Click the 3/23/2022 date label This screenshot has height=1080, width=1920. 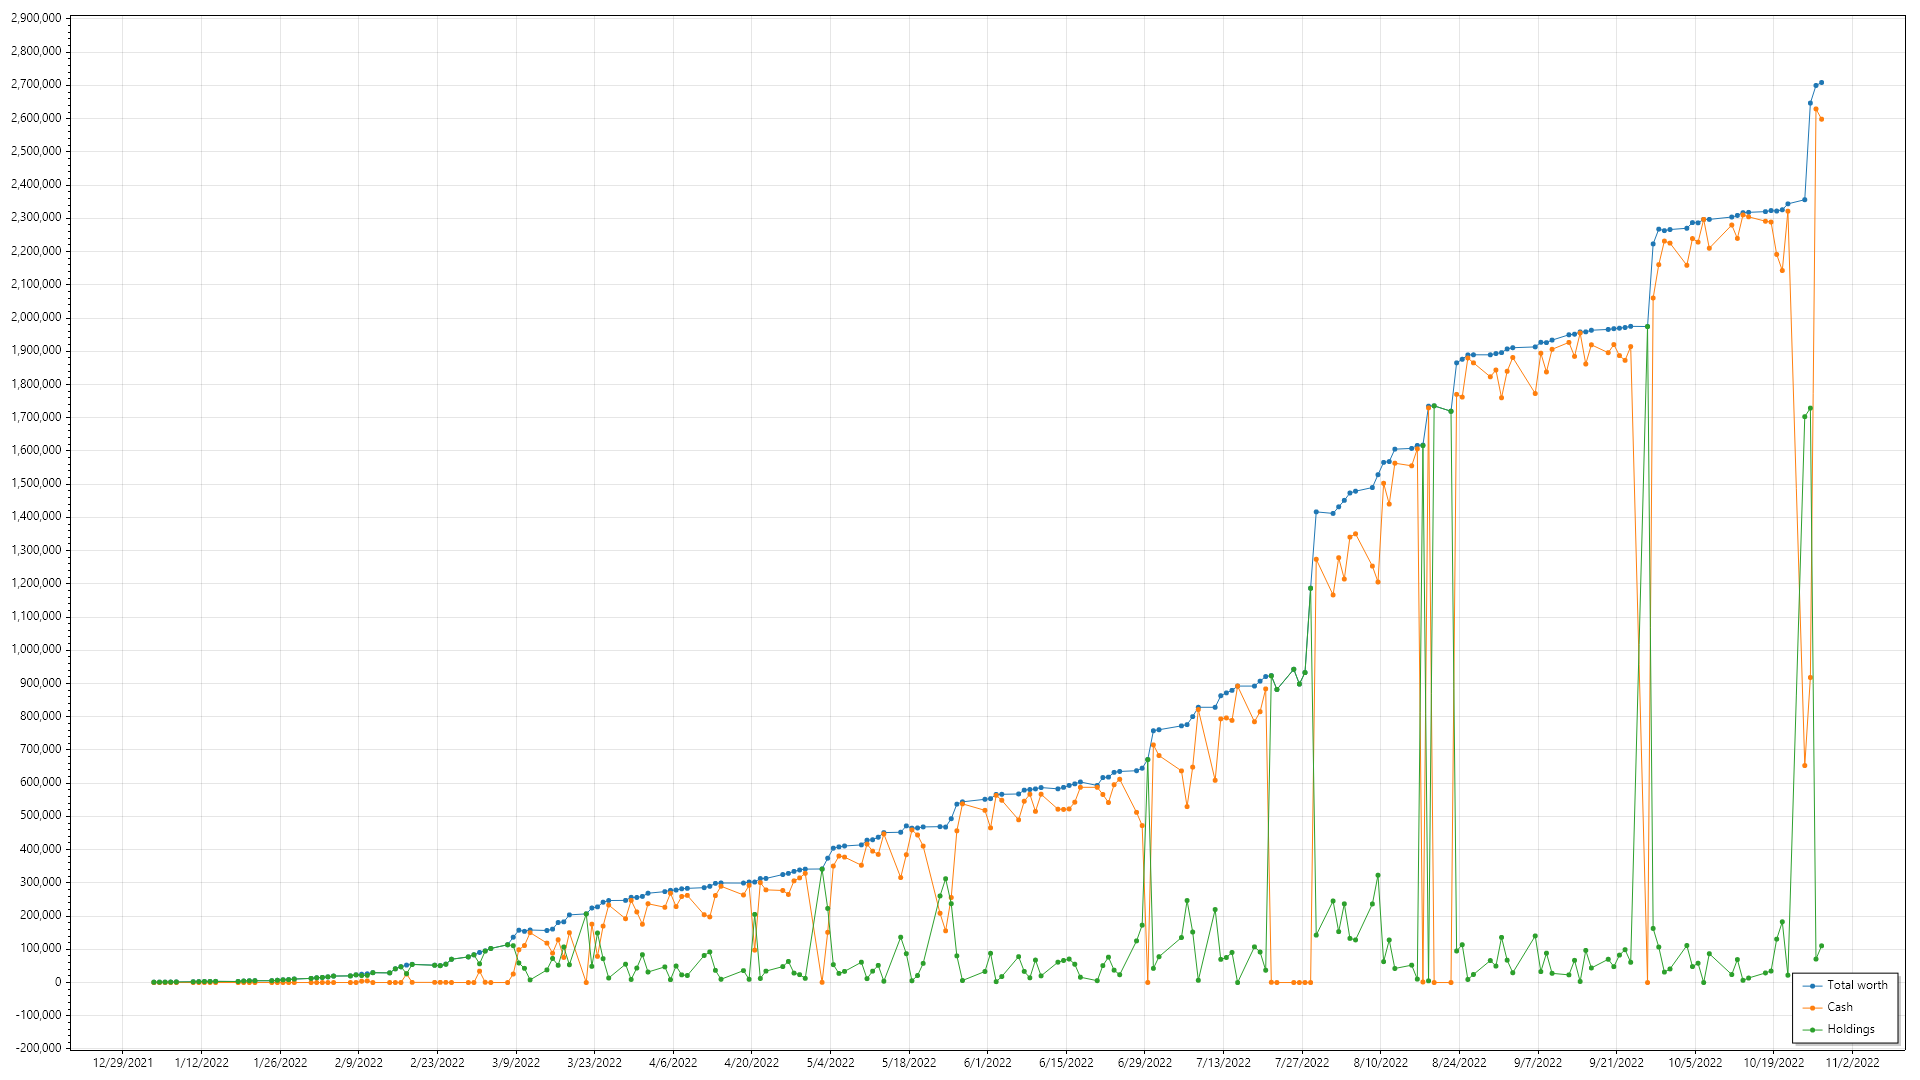[x=595, y=1063]
